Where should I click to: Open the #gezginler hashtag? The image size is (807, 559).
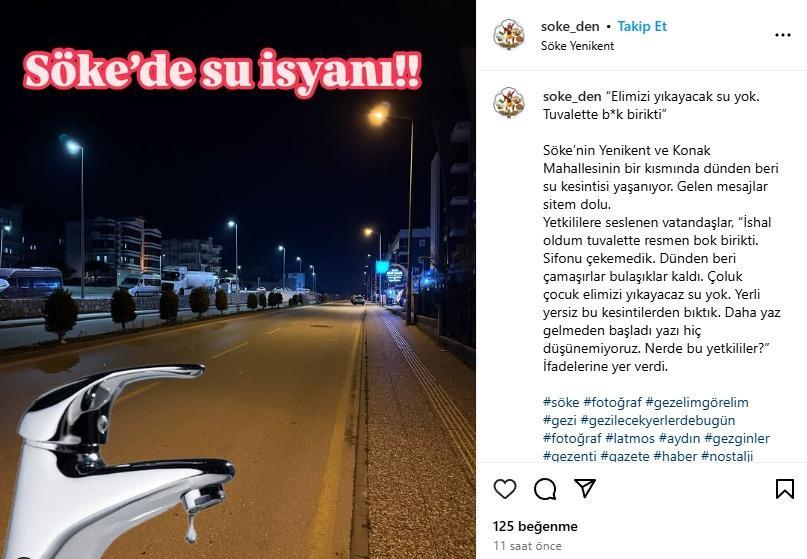coord(737,439)
